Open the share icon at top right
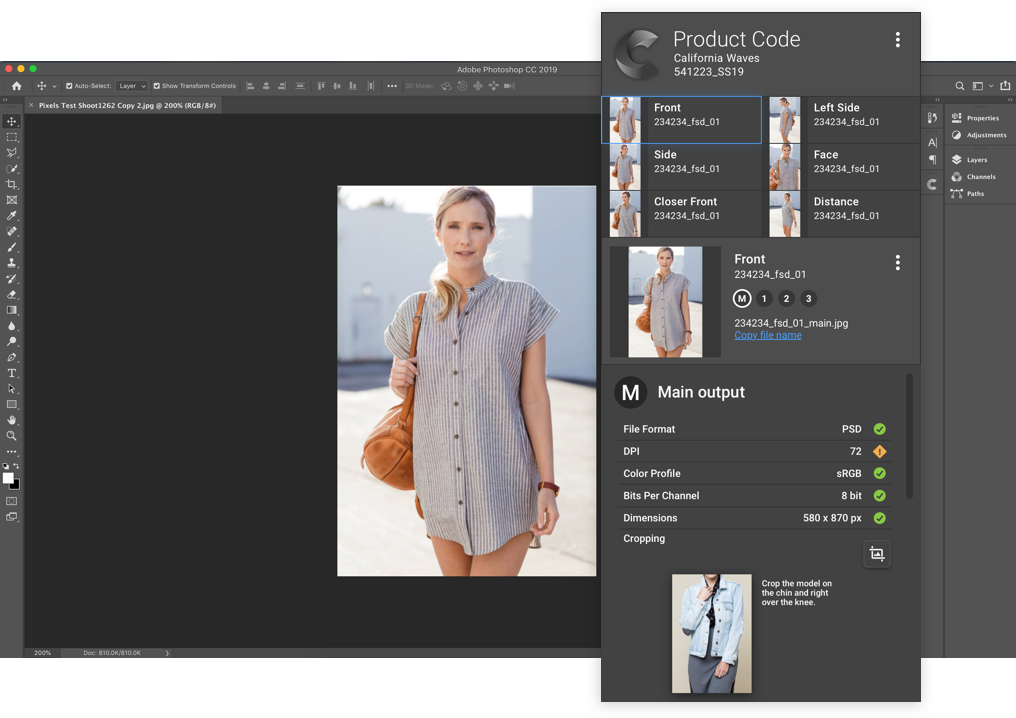The image size is (1016, 718). pos(1005,86)
